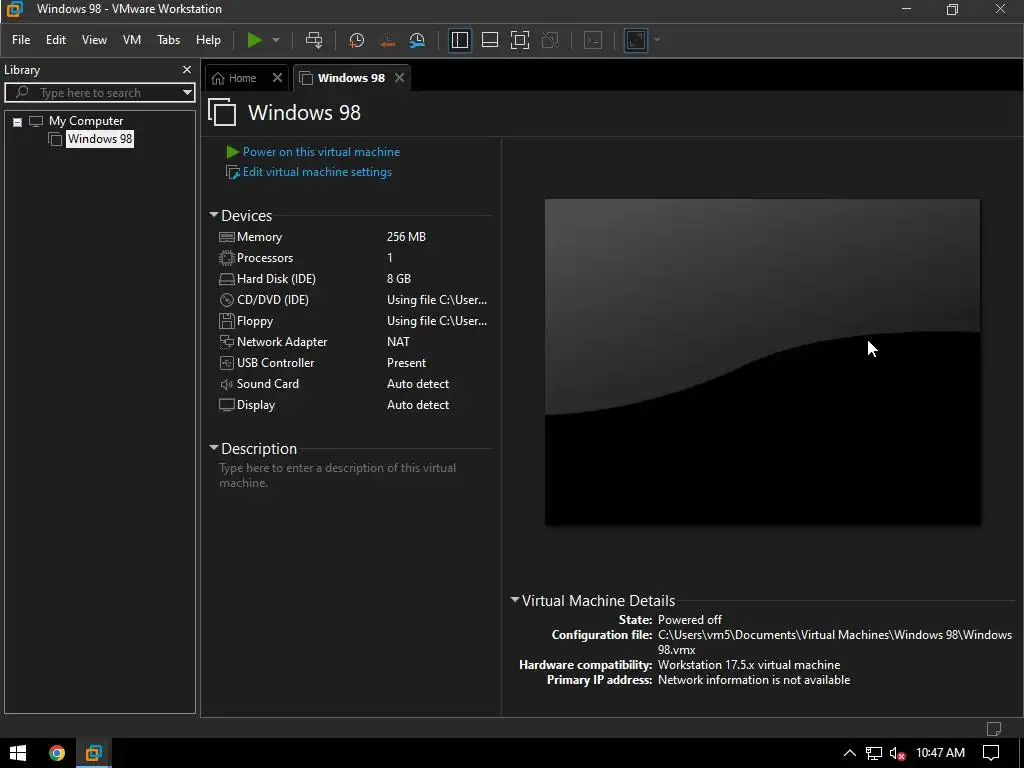The height and width of the screenshot is (768, 1024).
Task: Click the Processors device entry
Action: [264, 258]
